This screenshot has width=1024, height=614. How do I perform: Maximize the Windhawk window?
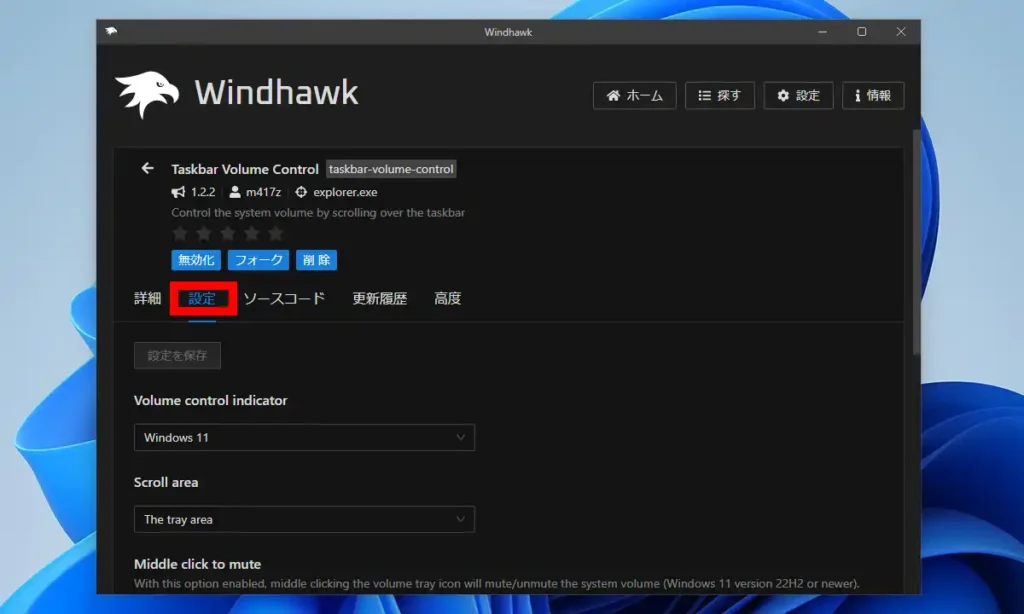[x=861, y=31]
